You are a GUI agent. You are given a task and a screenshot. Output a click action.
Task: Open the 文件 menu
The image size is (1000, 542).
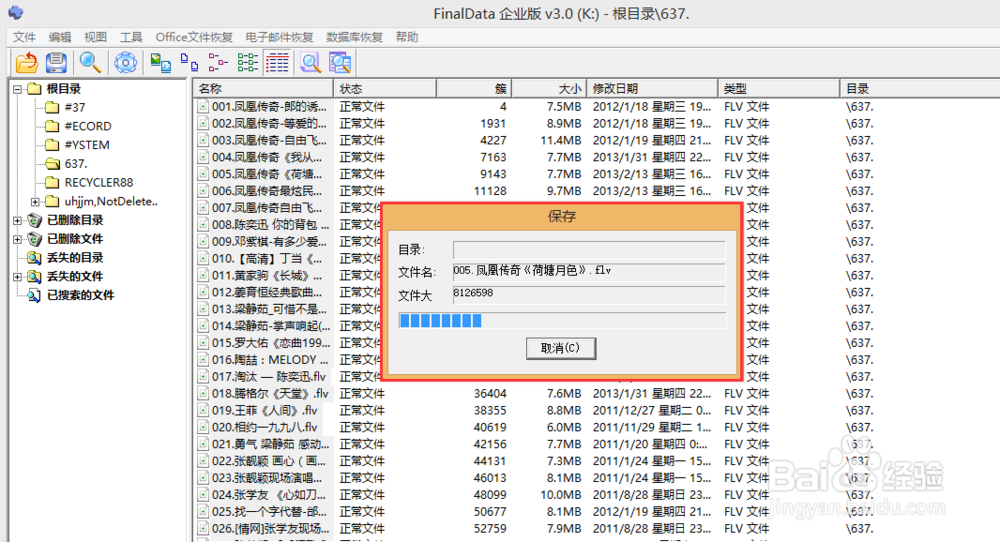pyautogui.click(x=24, y=37)
